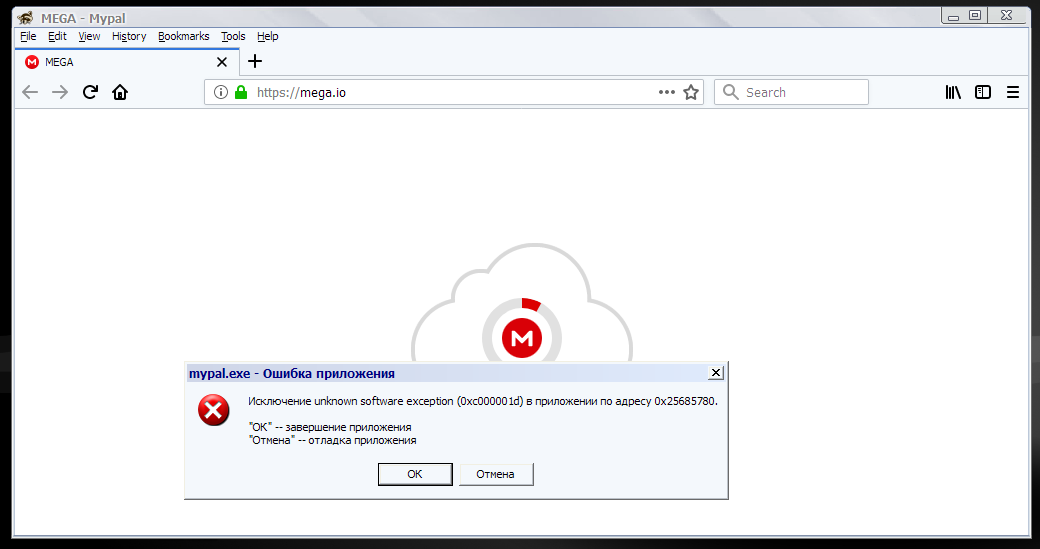
Task: Open the Tools menu
Action: (233, 36)
